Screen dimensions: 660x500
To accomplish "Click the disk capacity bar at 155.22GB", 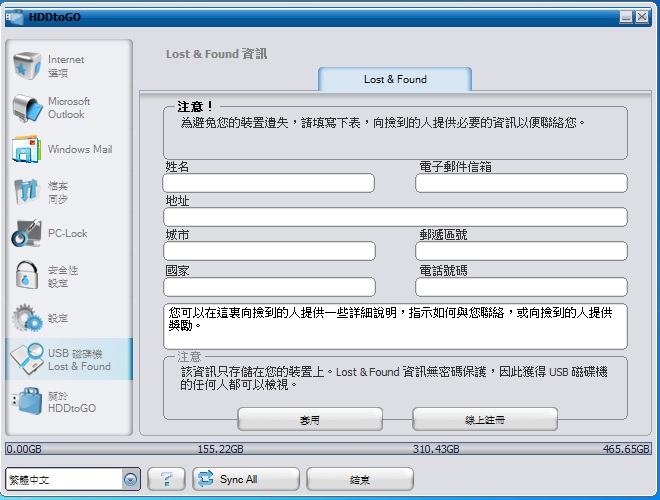I will (x=220, y=449).
